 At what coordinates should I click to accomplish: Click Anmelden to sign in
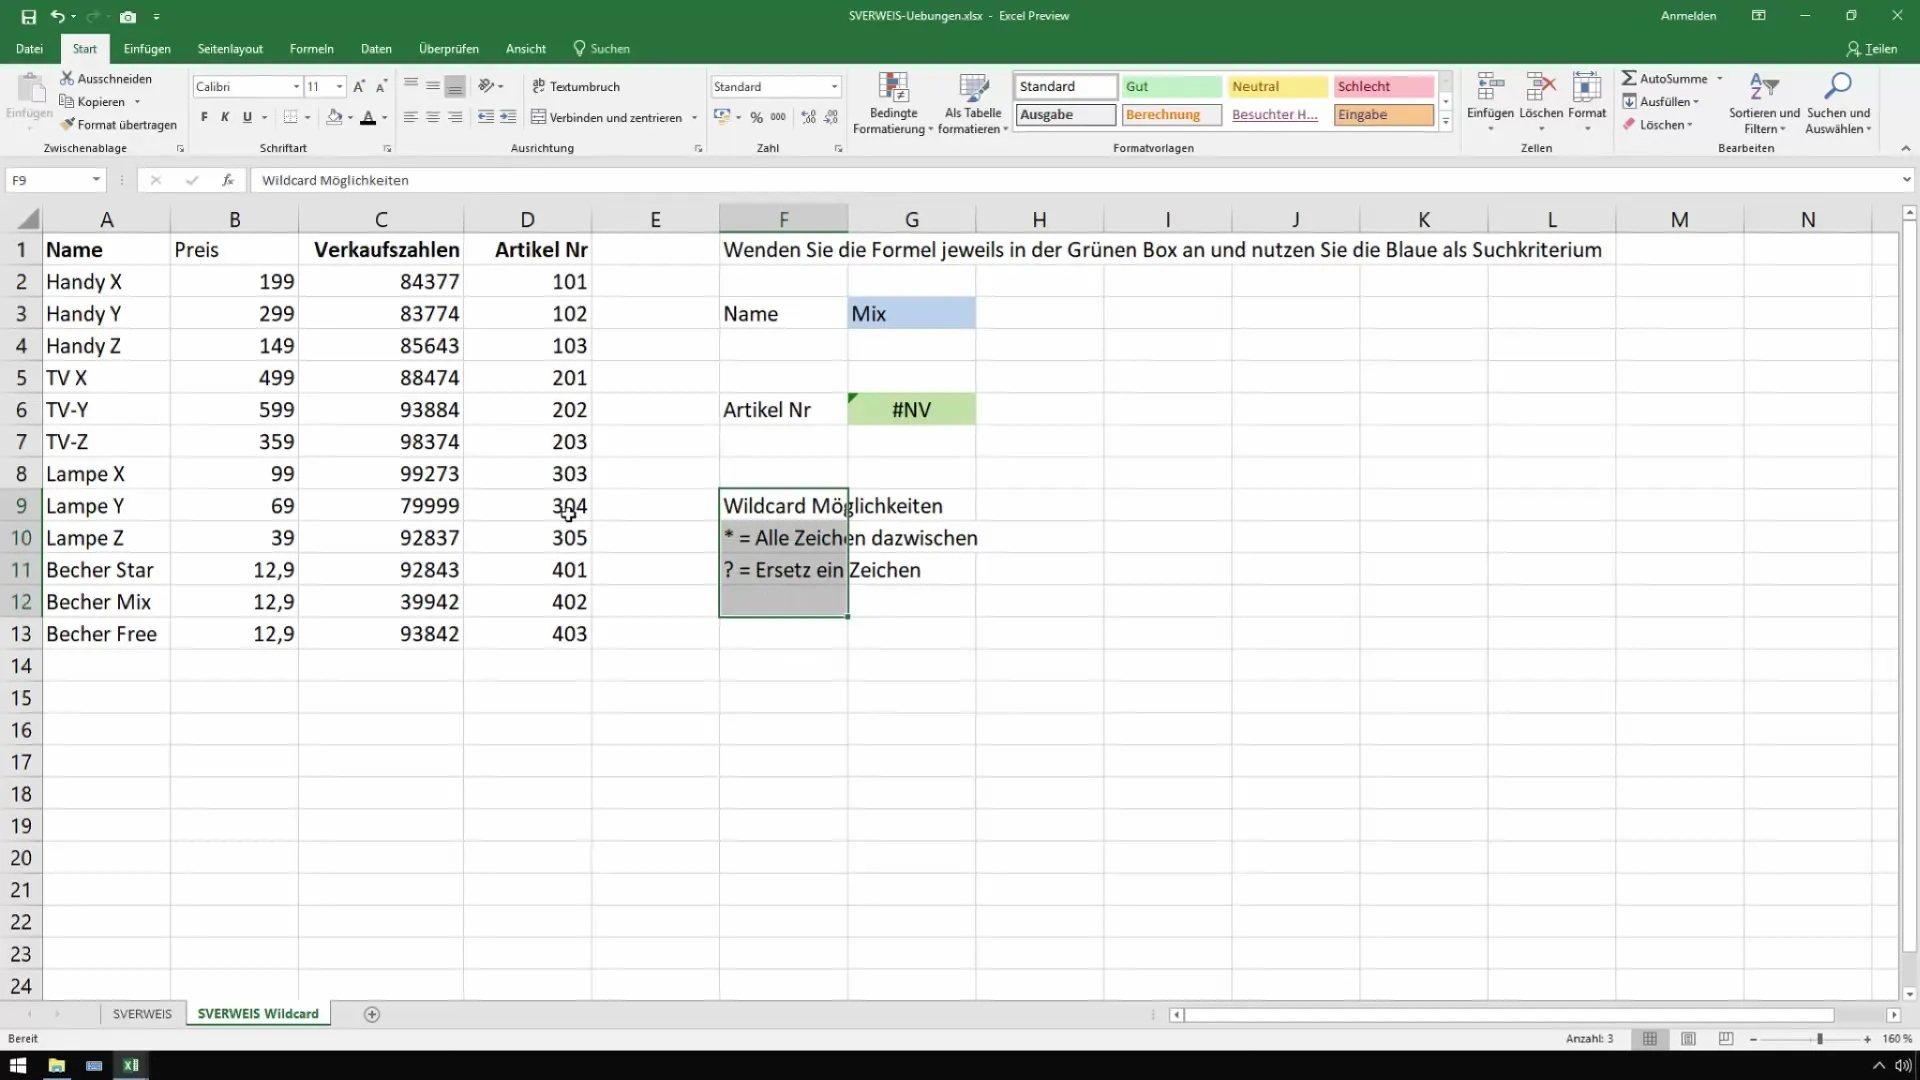pos(1688,16)
